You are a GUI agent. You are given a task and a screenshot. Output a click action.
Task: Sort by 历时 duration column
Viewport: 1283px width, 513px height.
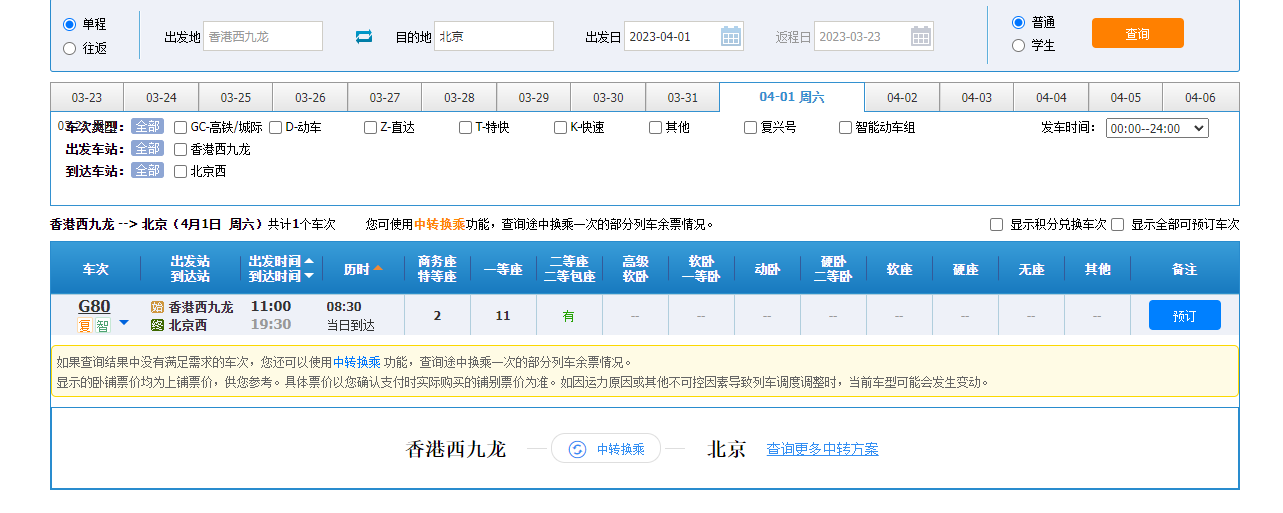point(363,269)
